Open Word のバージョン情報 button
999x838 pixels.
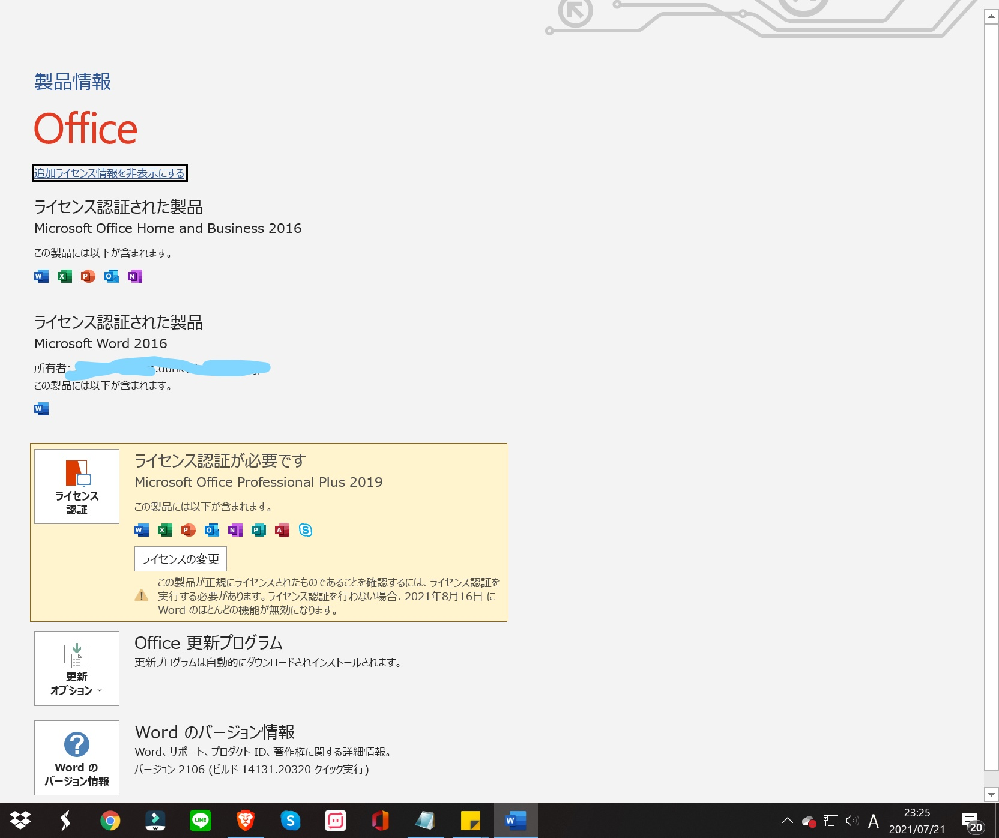tap(76, 758)
